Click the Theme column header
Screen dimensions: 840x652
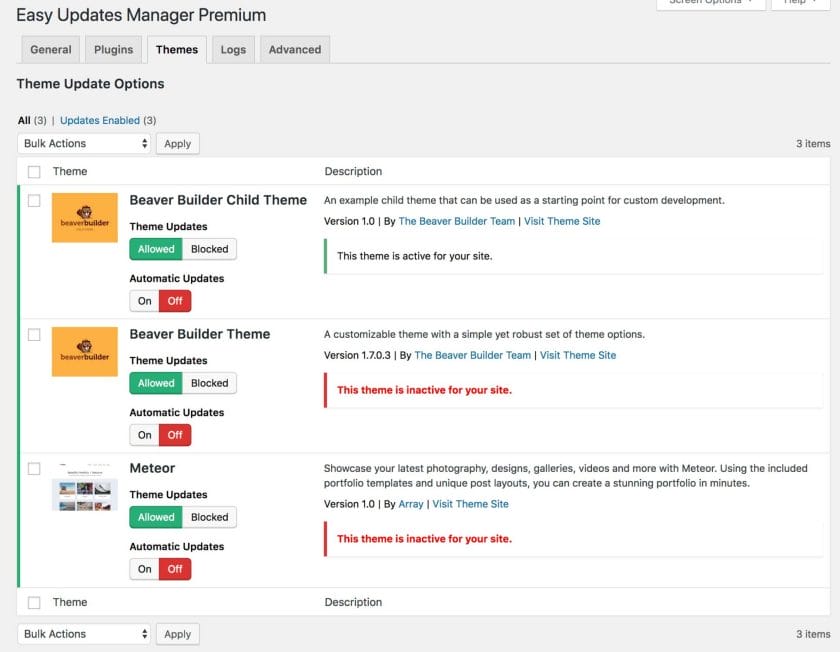click(70, 171)
